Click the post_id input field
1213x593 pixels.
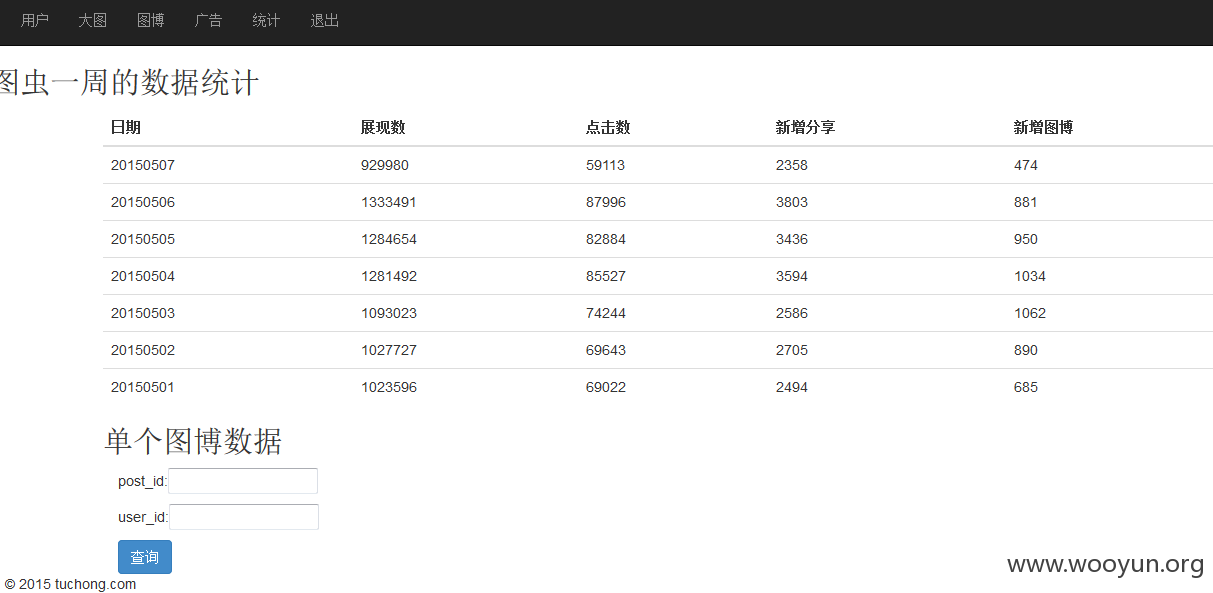[243, 481]
